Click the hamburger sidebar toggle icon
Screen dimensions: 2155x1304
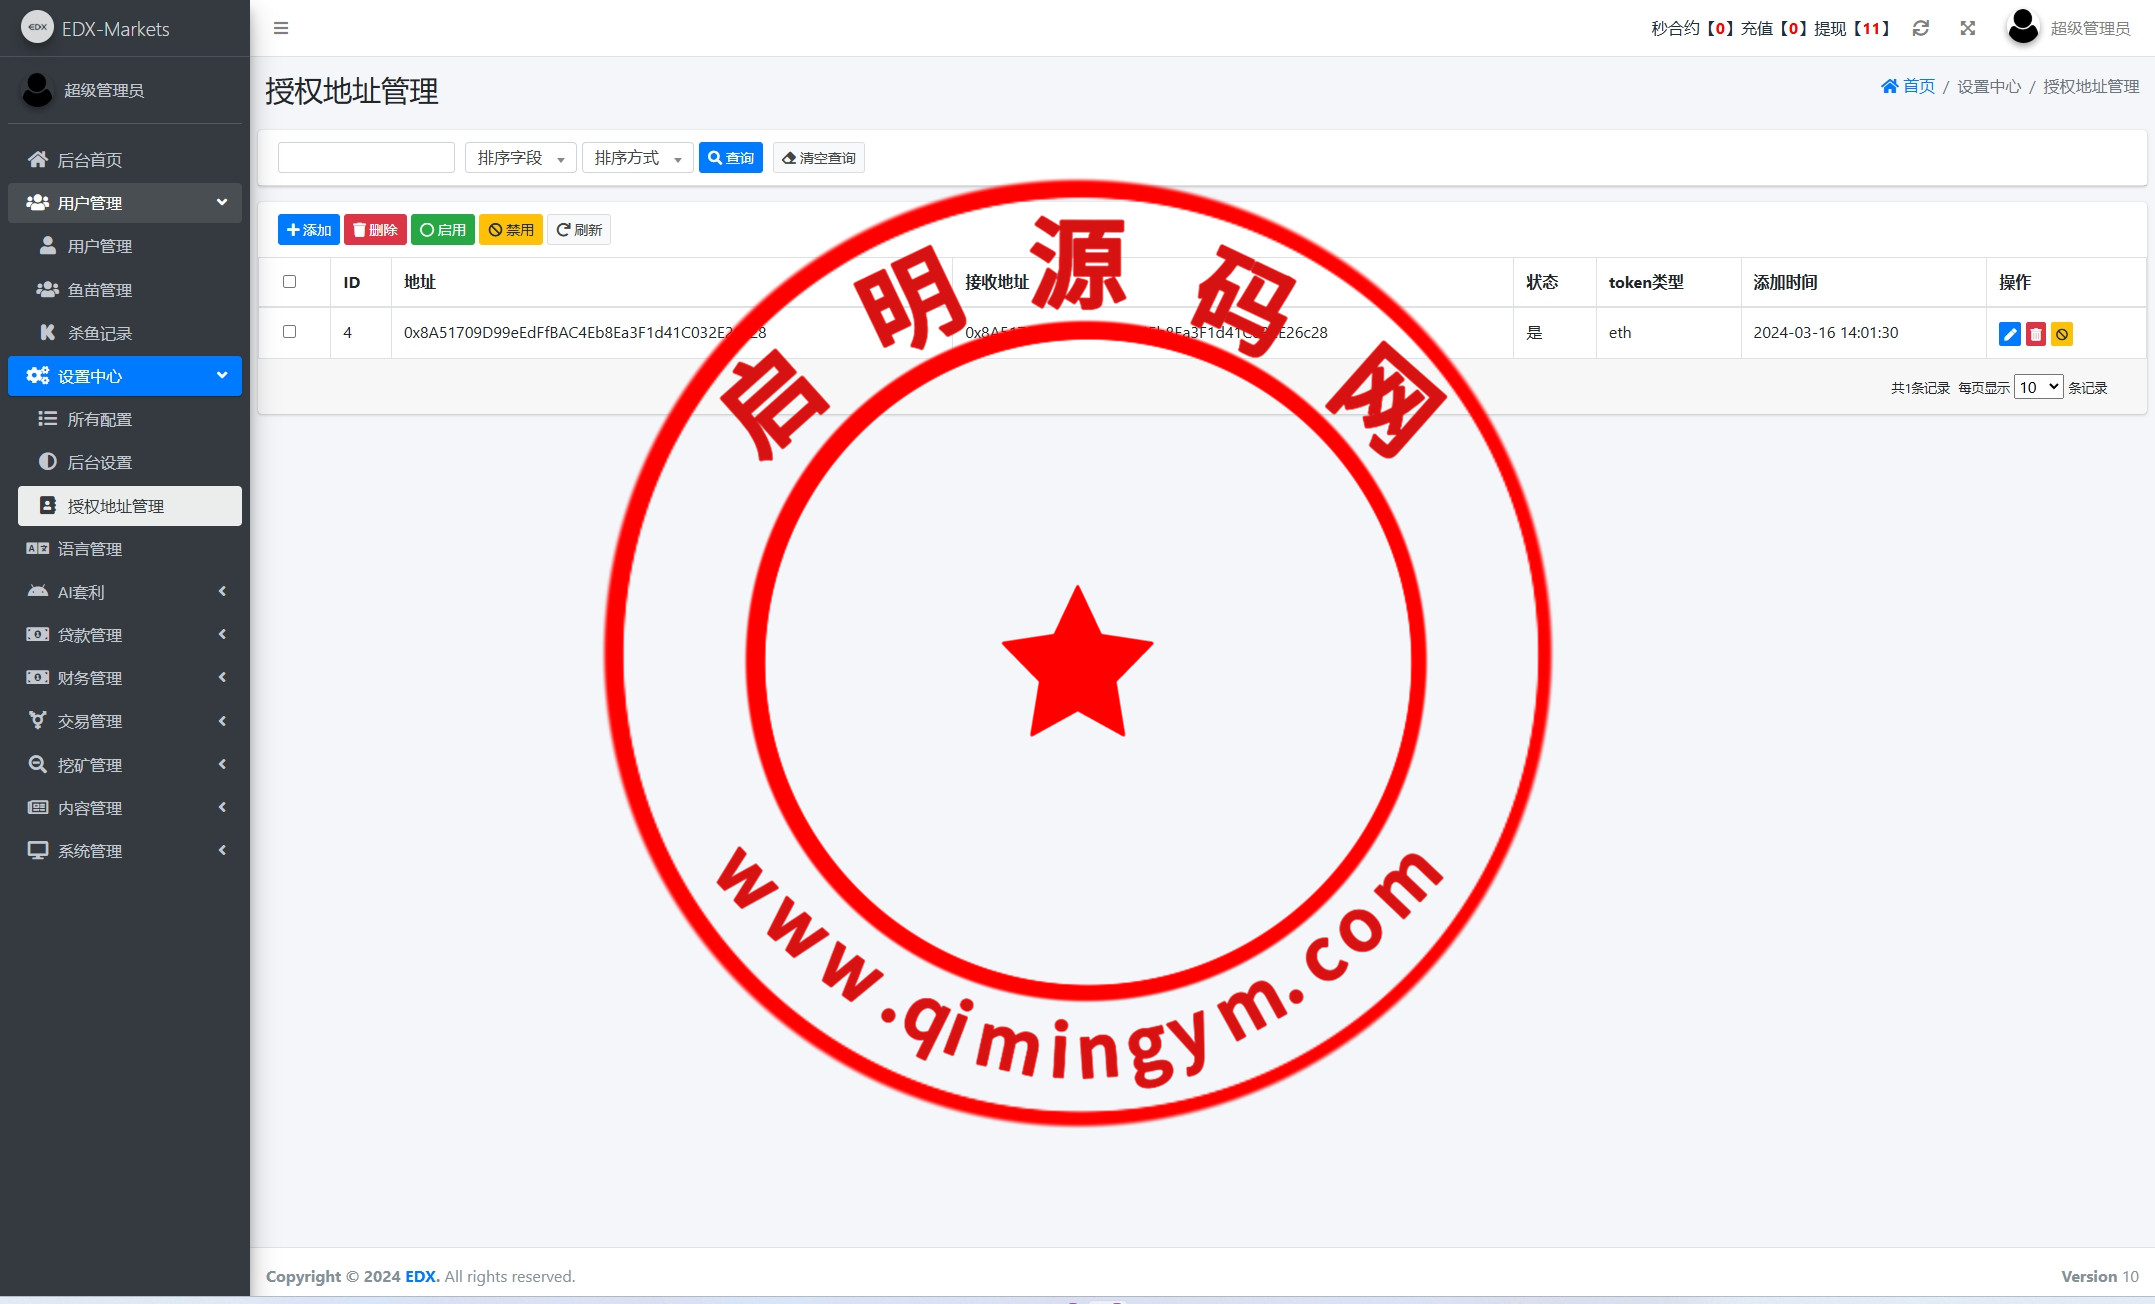click(281, 28)
